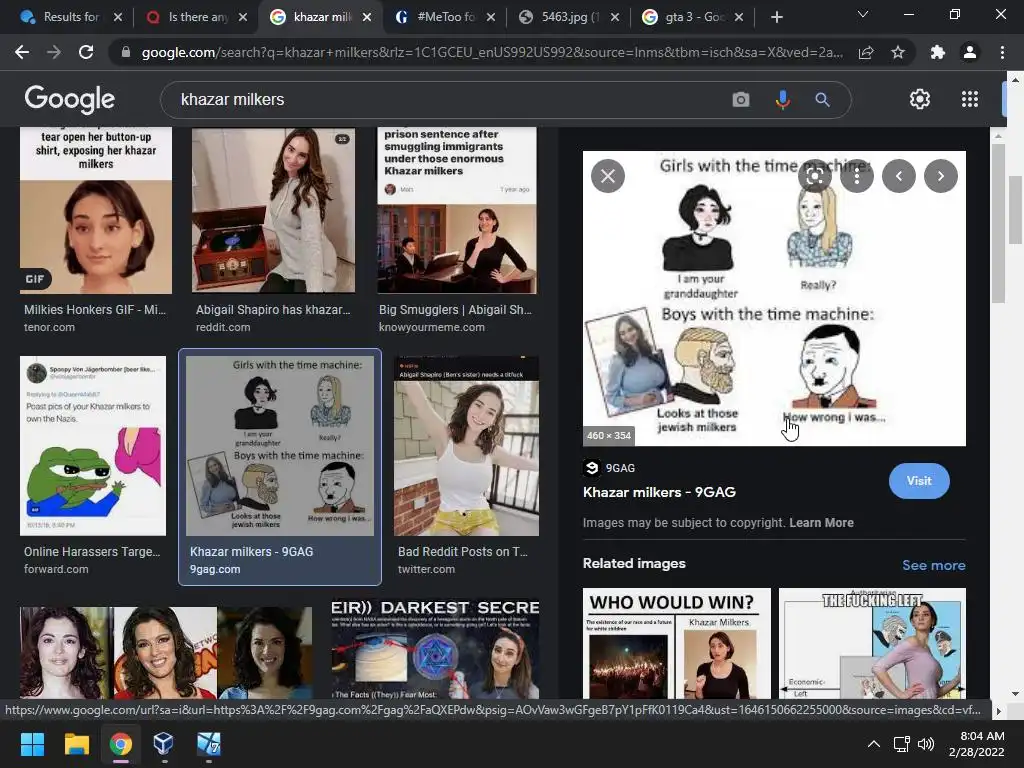Click the Google logo
The height and width of the screenshot is (768, 1024).
click(x=69, y=99)
